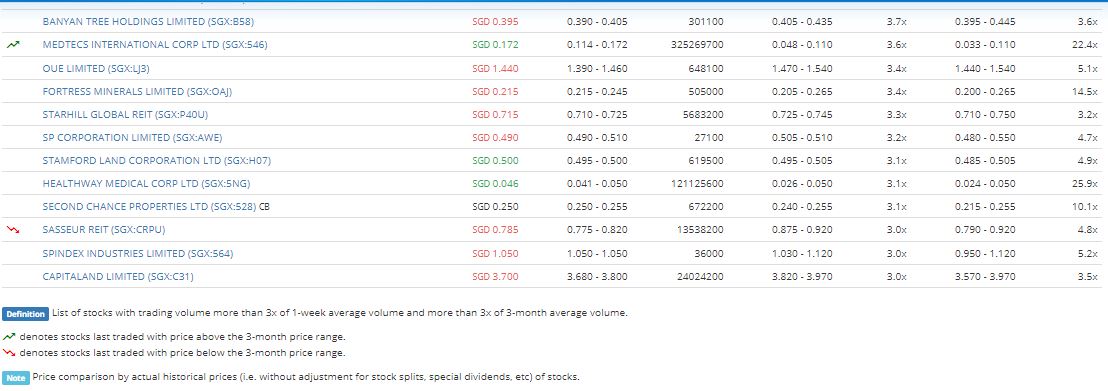Viewport: 1108px width, 391px height.
Task: Open OUE Limited (SGX:LJ3) link
Action: pyautogui.click(x=96, y=69)
